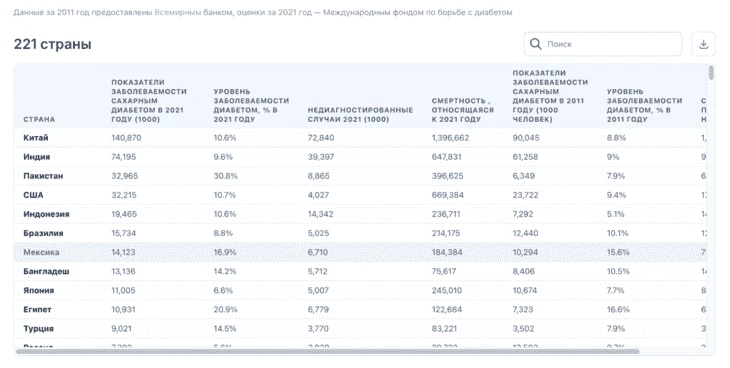Sort by Уровень заболеваемости % 2021 header
This screenshot has height=368, width=730.
click(x=251, y=105)
